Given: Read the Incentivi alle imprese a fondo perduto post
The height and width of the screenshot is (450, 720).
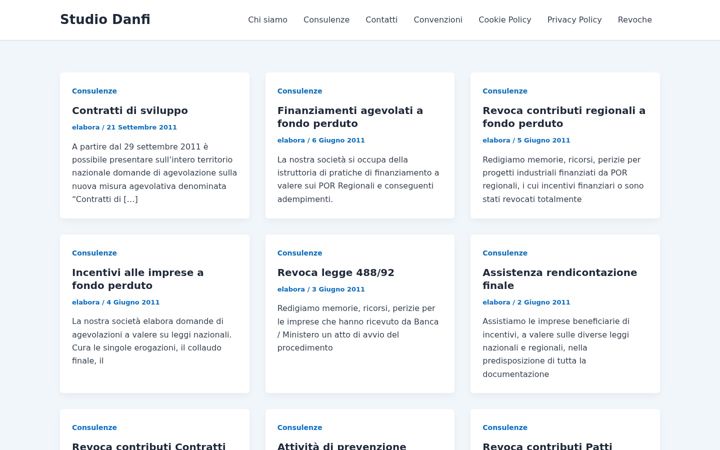Looking at the screenshot, I should coord(138,279).
